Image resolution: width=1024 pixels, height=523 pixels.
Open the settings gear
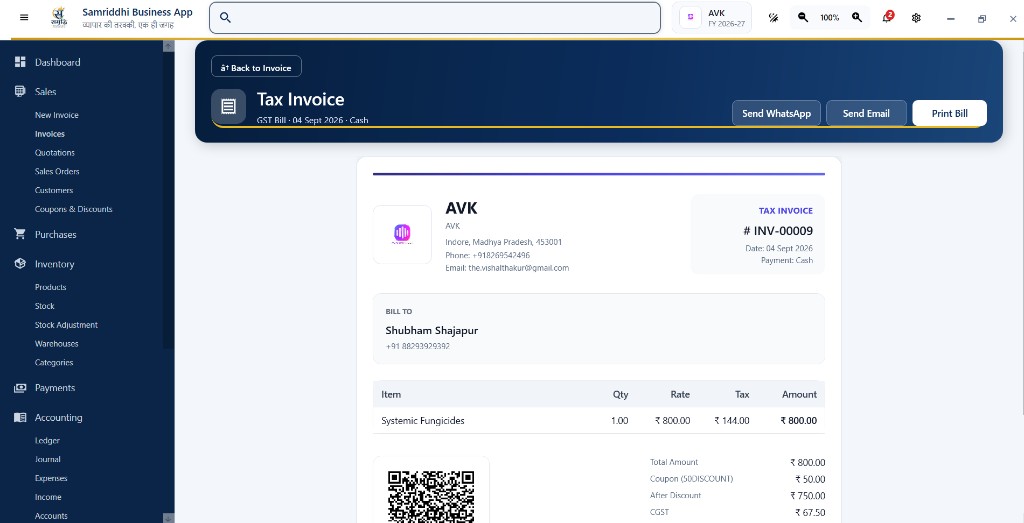916,18
